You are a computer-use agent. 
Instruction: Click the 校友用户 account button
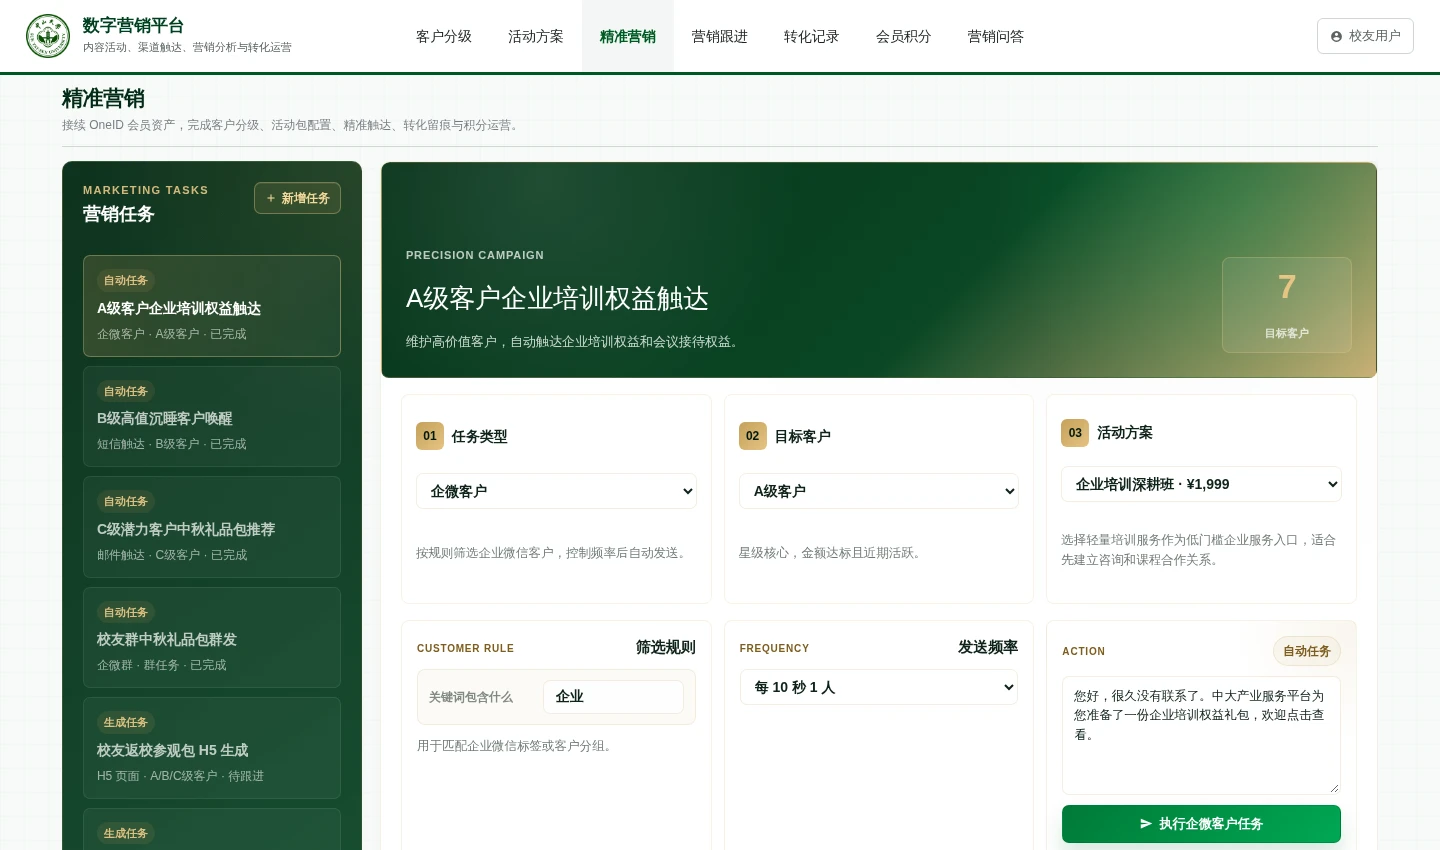click(1365, 36)
